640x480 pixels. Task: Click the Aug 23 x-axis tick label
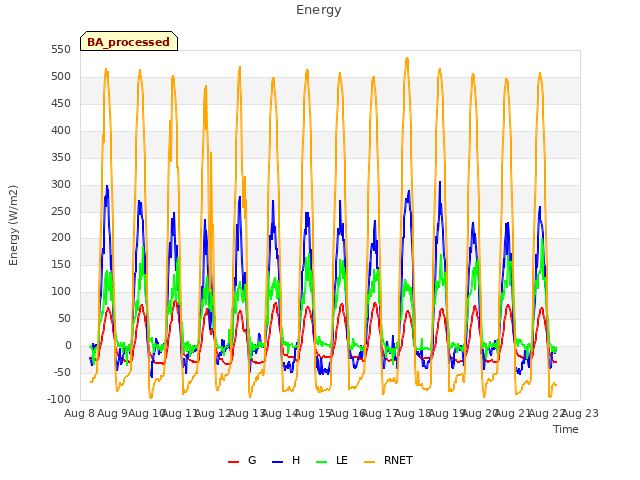tap(580, 413)
